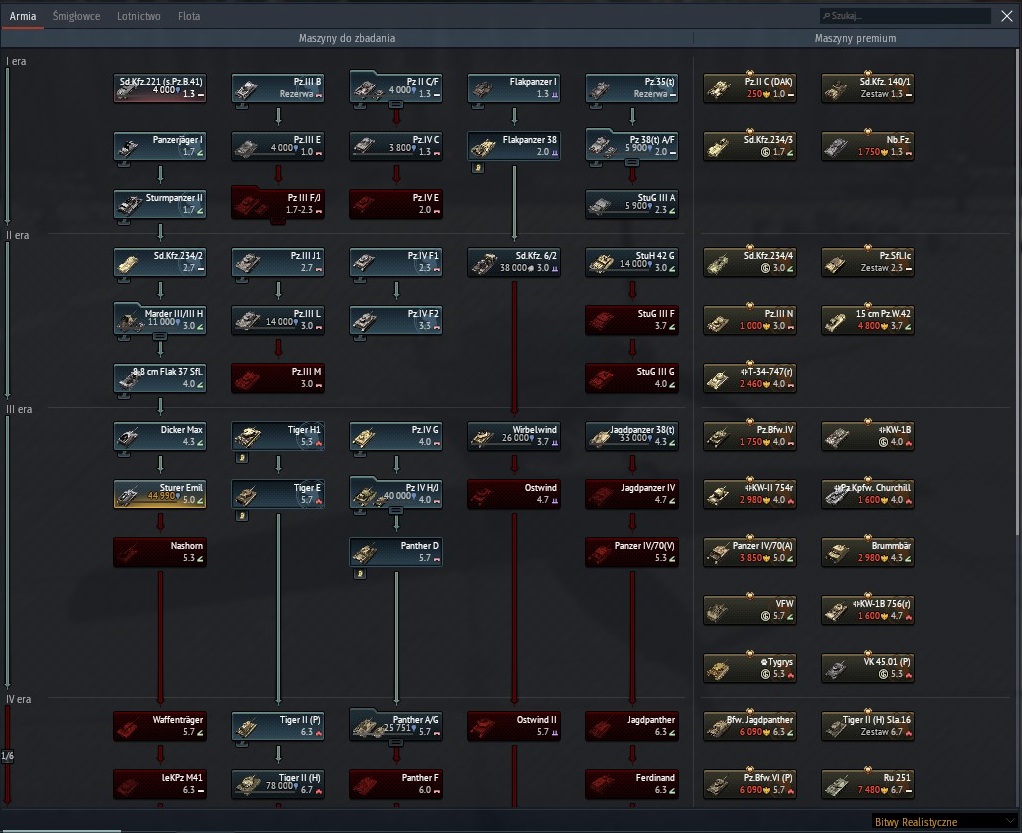The image size is (1022, 833).
Task: Select the Tiger II (H) tank
Action: (278, 784)
